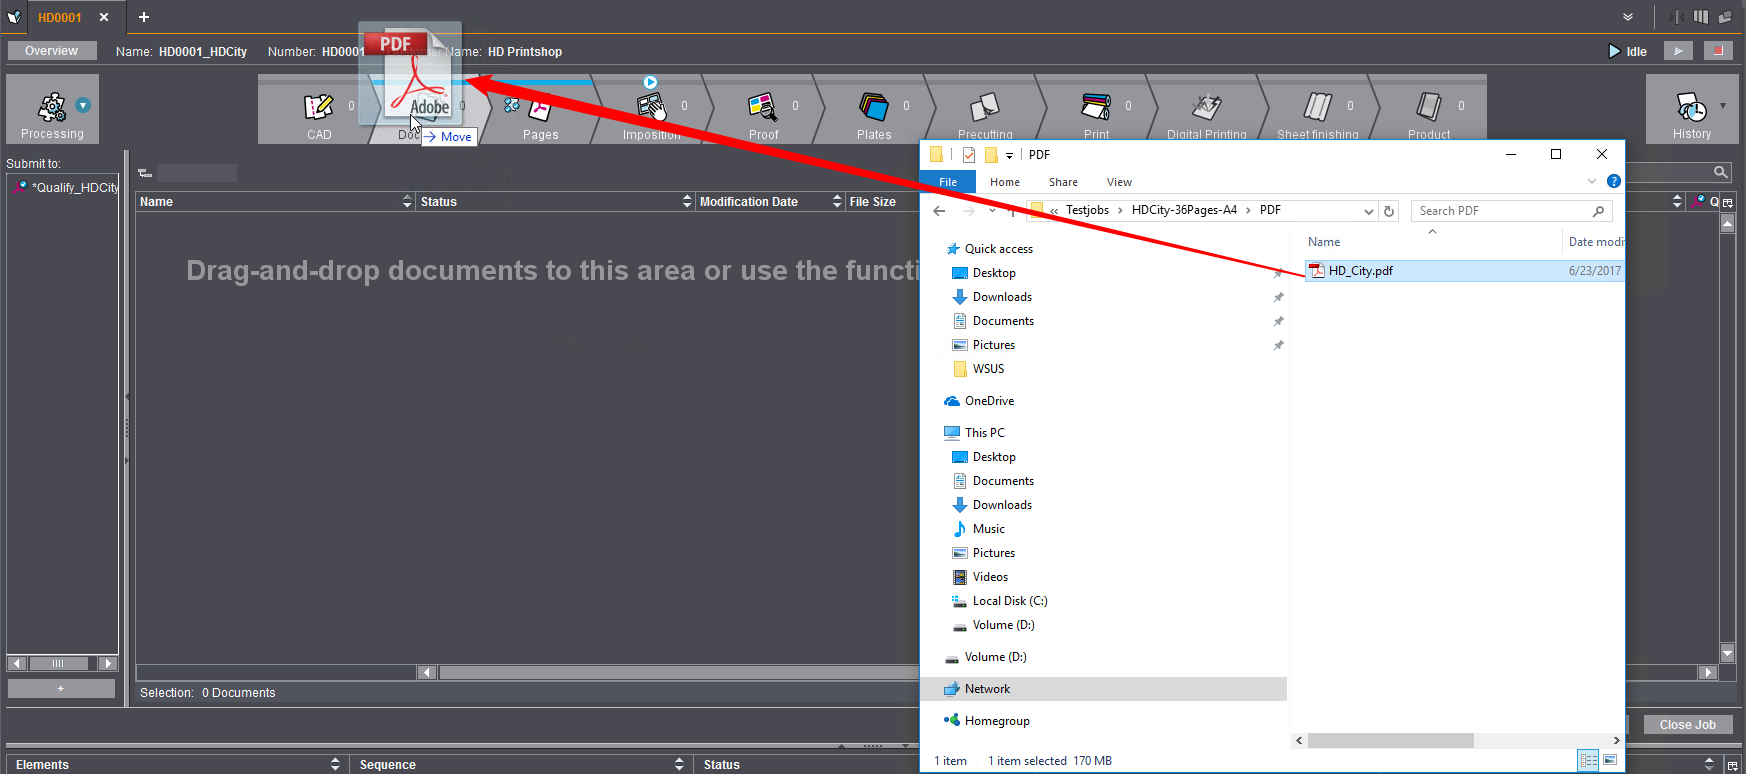Select the Imposition workflow step

point(651,108)
